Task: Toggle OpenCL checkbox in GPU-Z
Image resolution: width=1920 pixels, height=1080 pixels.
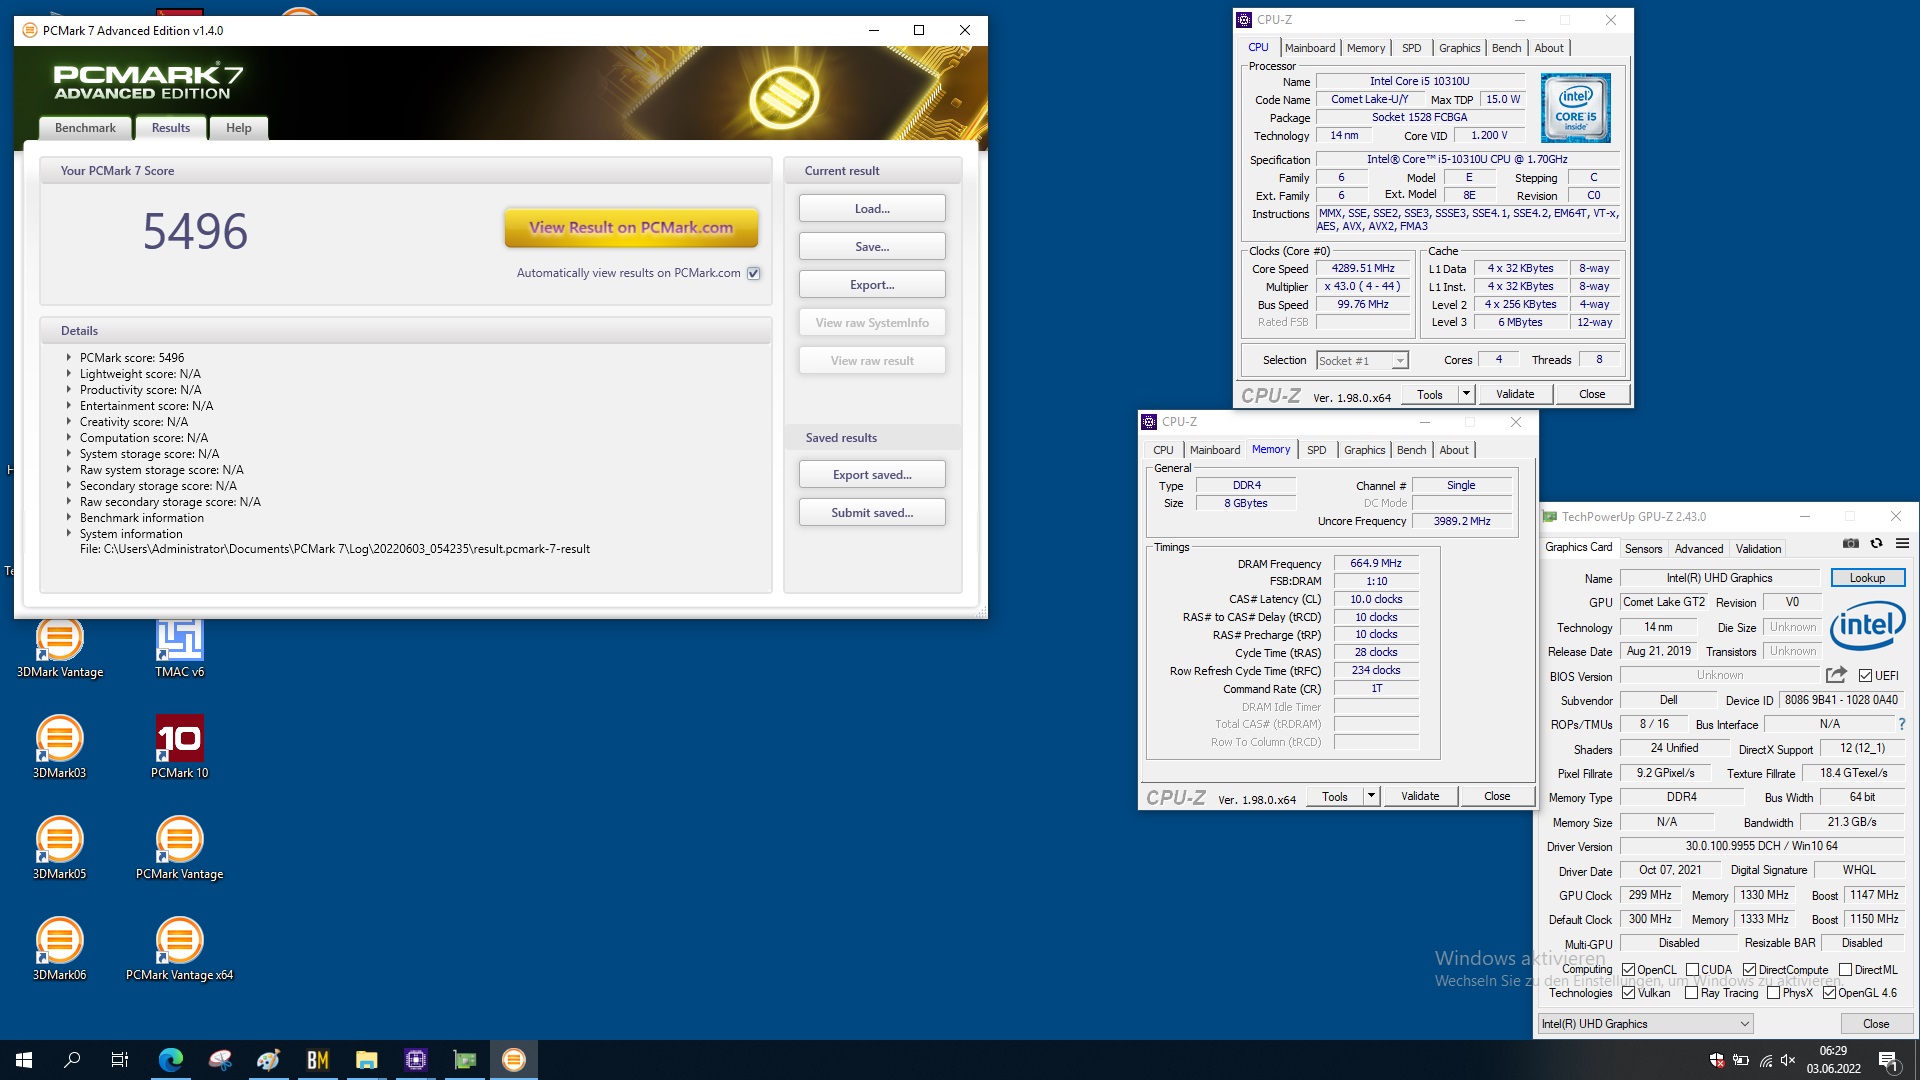Action: click(x=1629, y=970)
